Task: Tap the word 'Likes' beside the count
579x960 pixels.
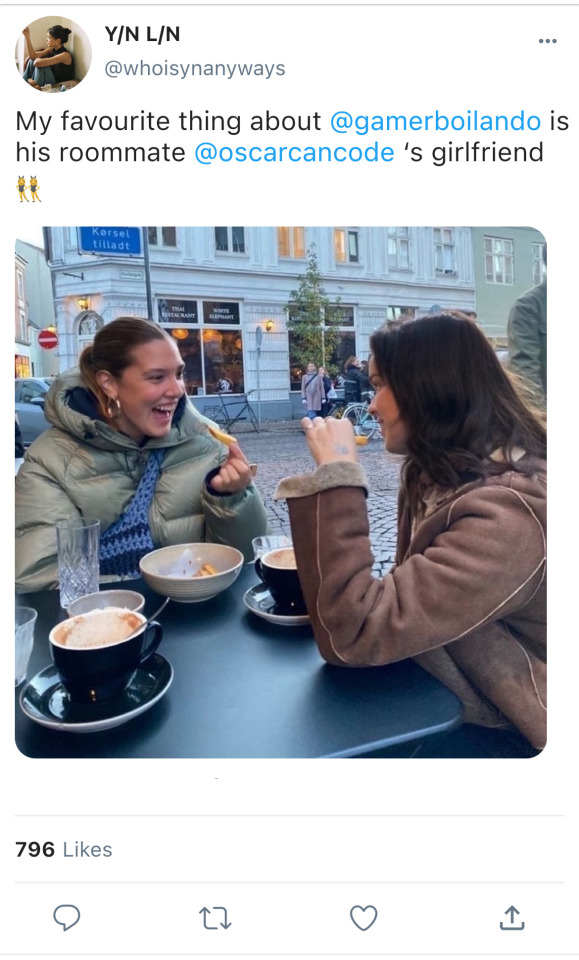Action: pyautogui.click(x=88, y=849)
